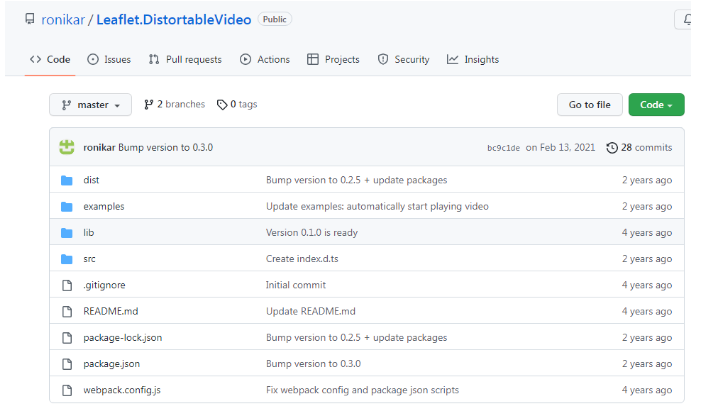Open the .gitignore file
The image size is (703, 407).
[104, 285]
